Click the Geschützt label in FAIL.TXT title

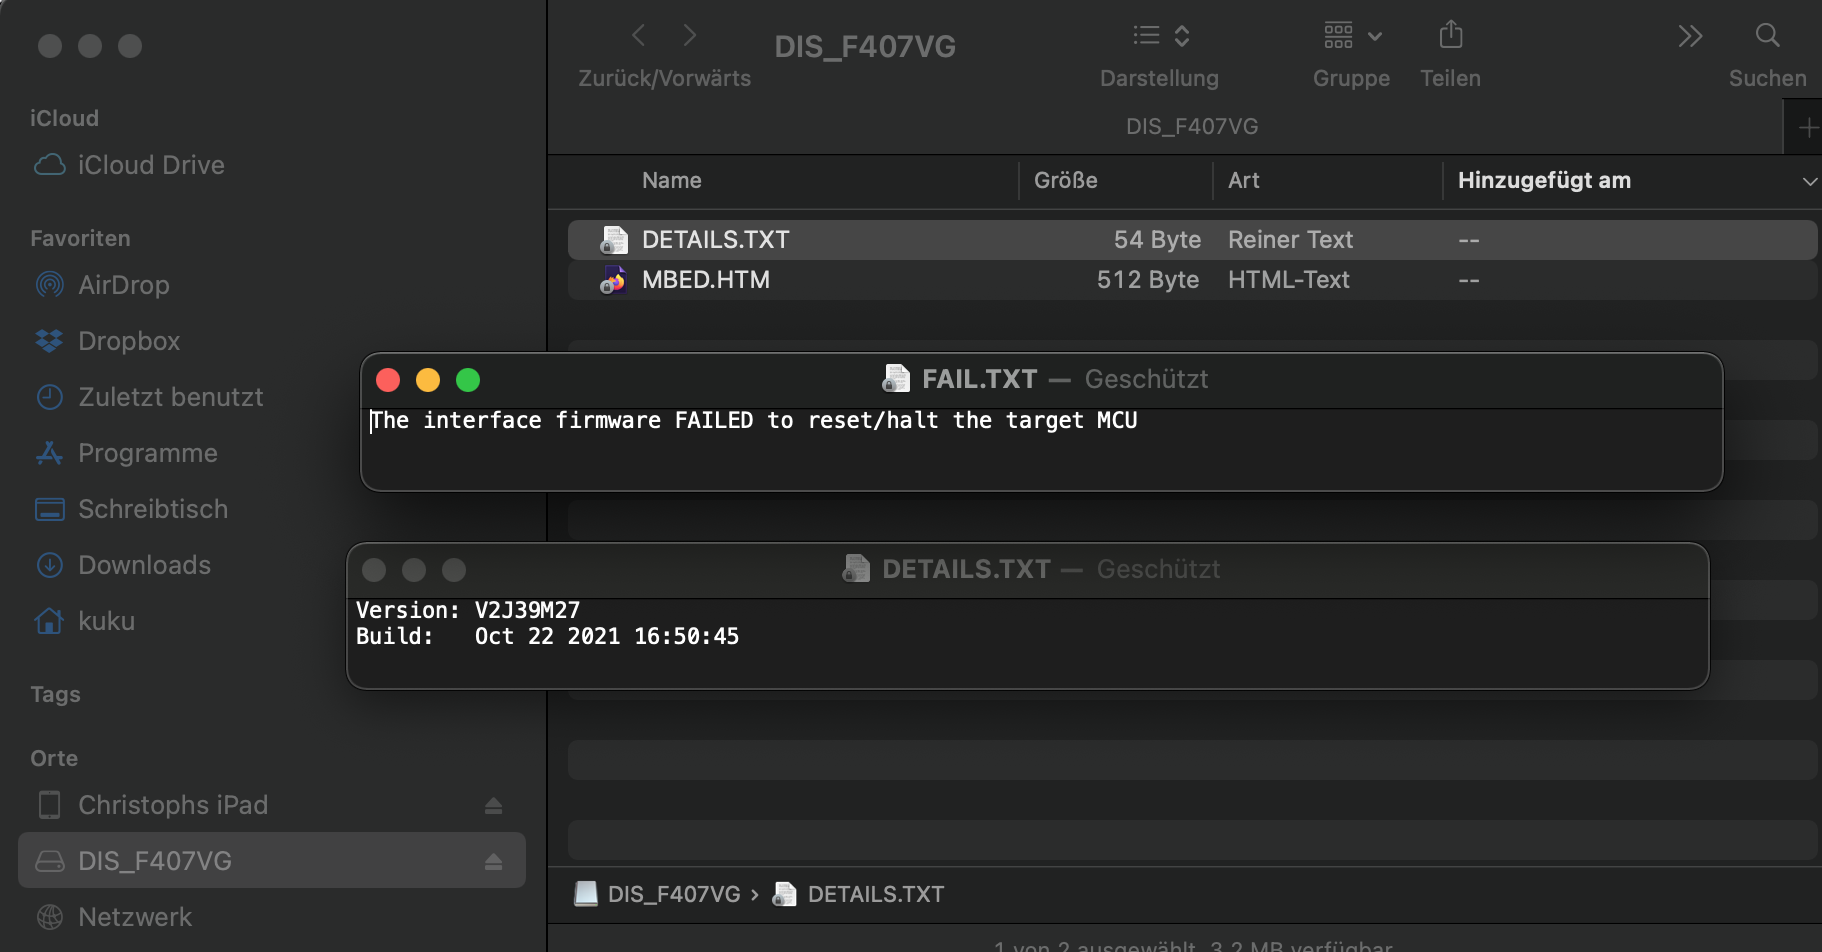pos(1146,379)
